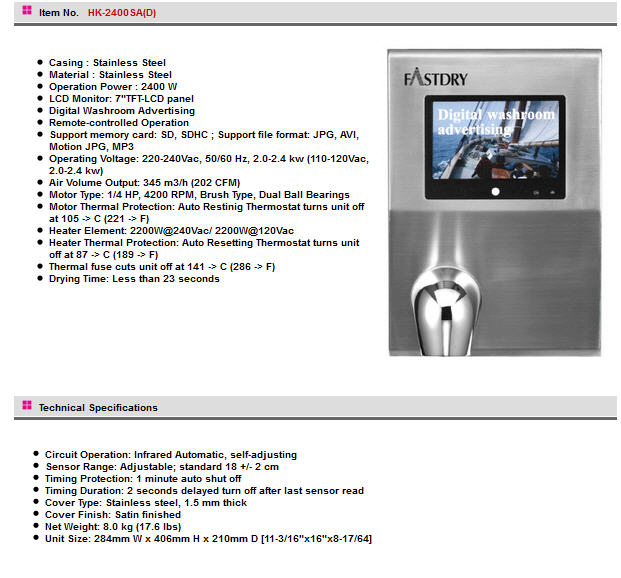The image size is (621, 578).
Task: Click the 'LCD Monitor: 7"TFT-LCD panel' line
Action: tap(121, 99)
